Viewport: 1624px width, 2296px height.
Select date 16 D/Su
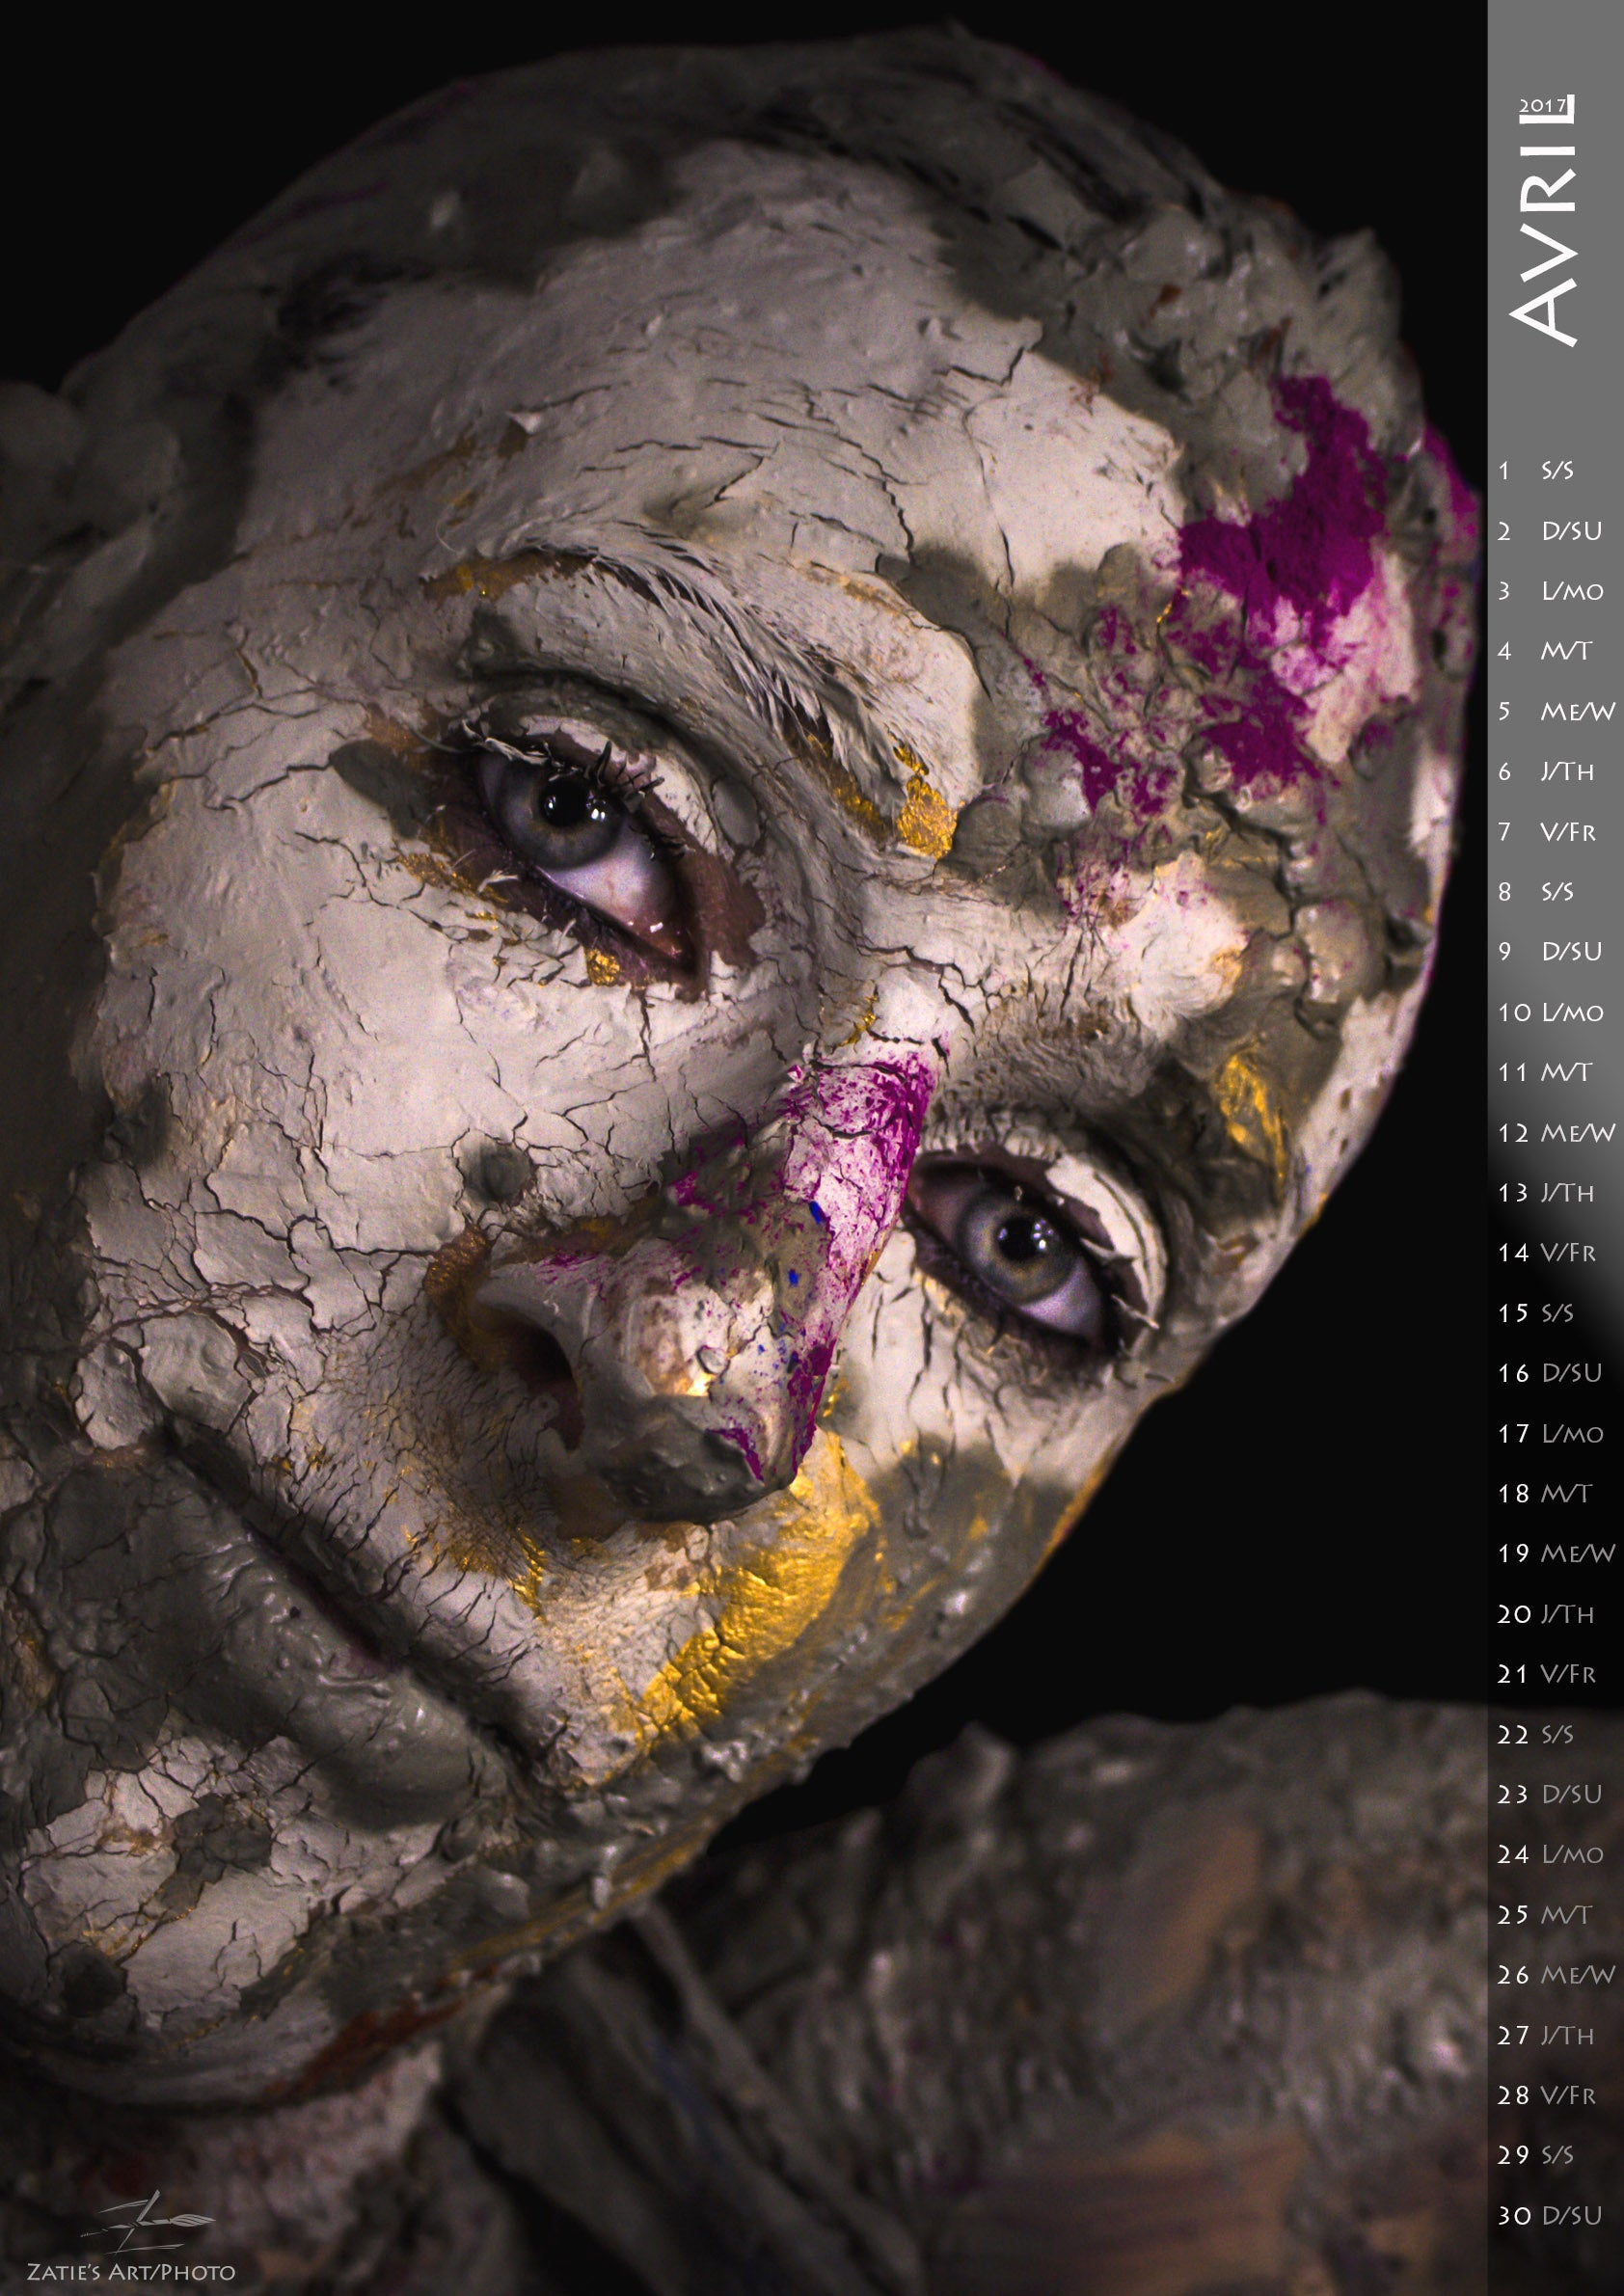point(1550,1373)
